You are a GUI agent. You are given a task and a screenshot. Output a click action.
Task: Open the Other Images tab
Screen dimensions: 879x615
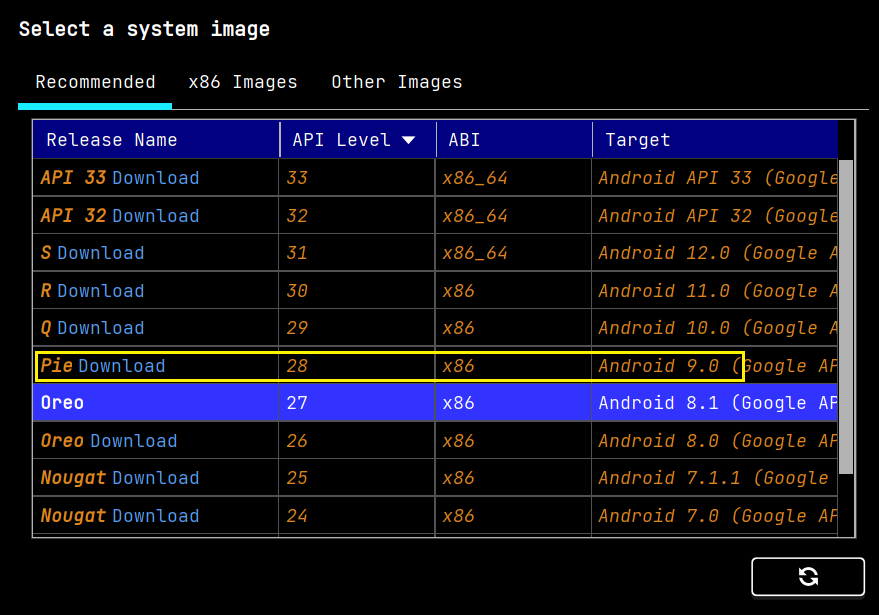click(x=397, y=82)
